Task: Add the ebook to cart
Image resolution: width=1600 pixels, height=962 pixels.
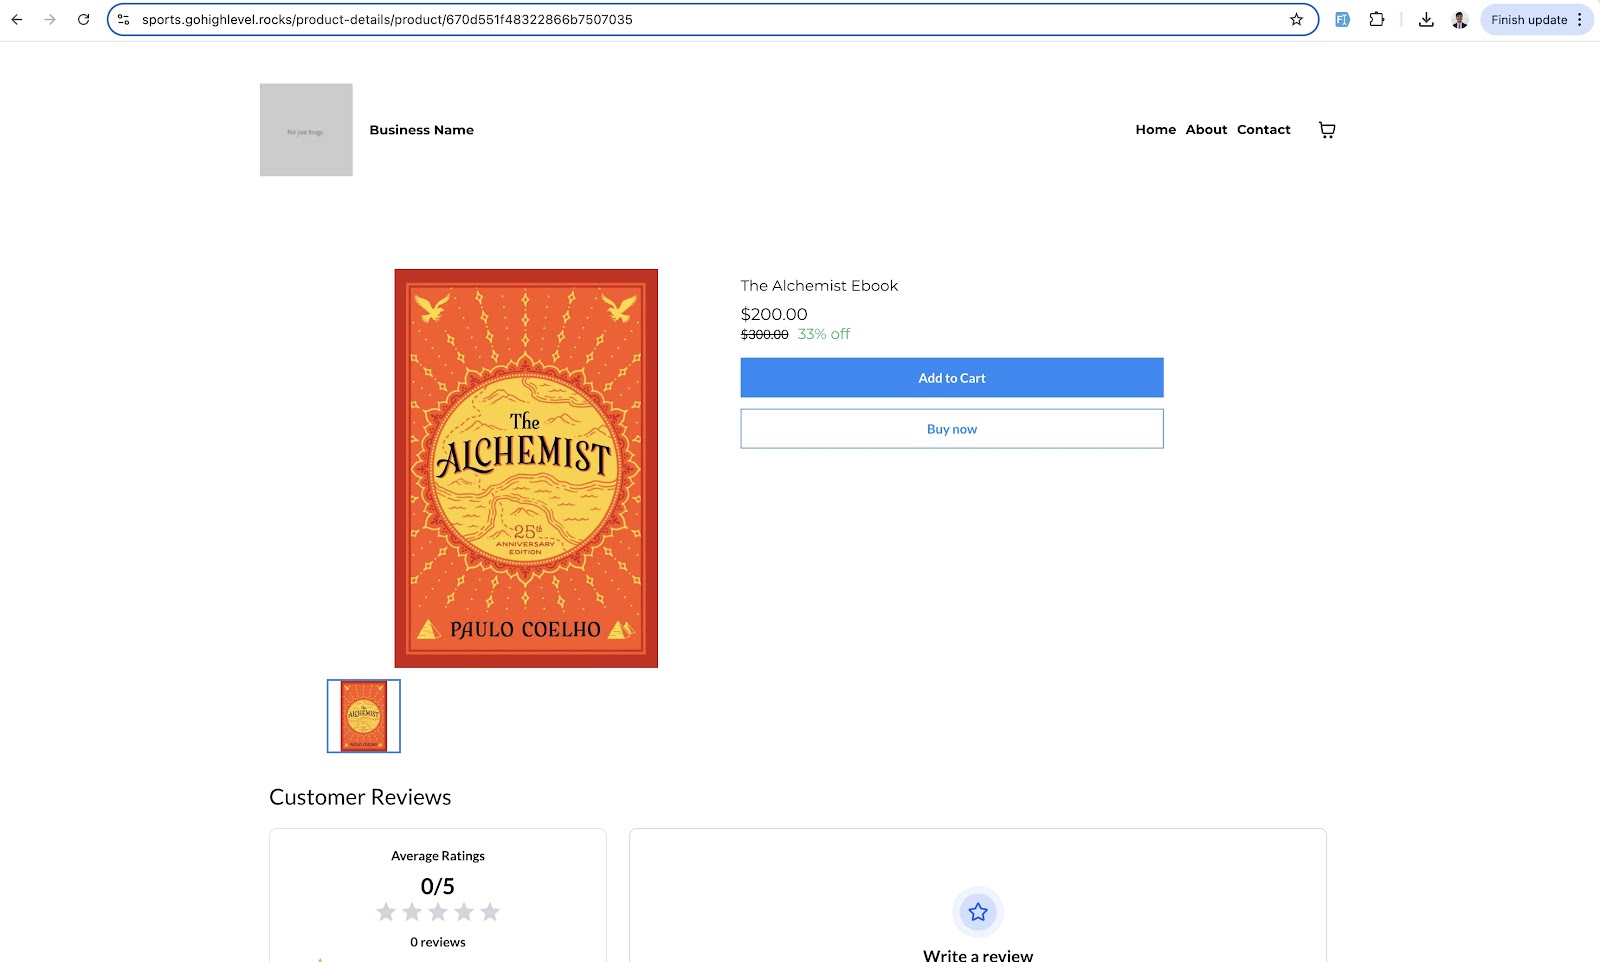Action: point(952,378)
